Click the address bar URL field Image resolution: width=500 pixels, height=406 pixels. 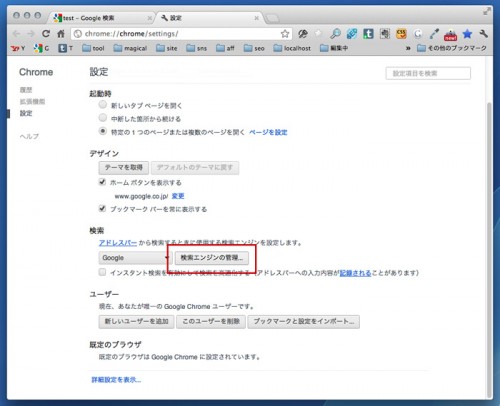click(182, 34)
